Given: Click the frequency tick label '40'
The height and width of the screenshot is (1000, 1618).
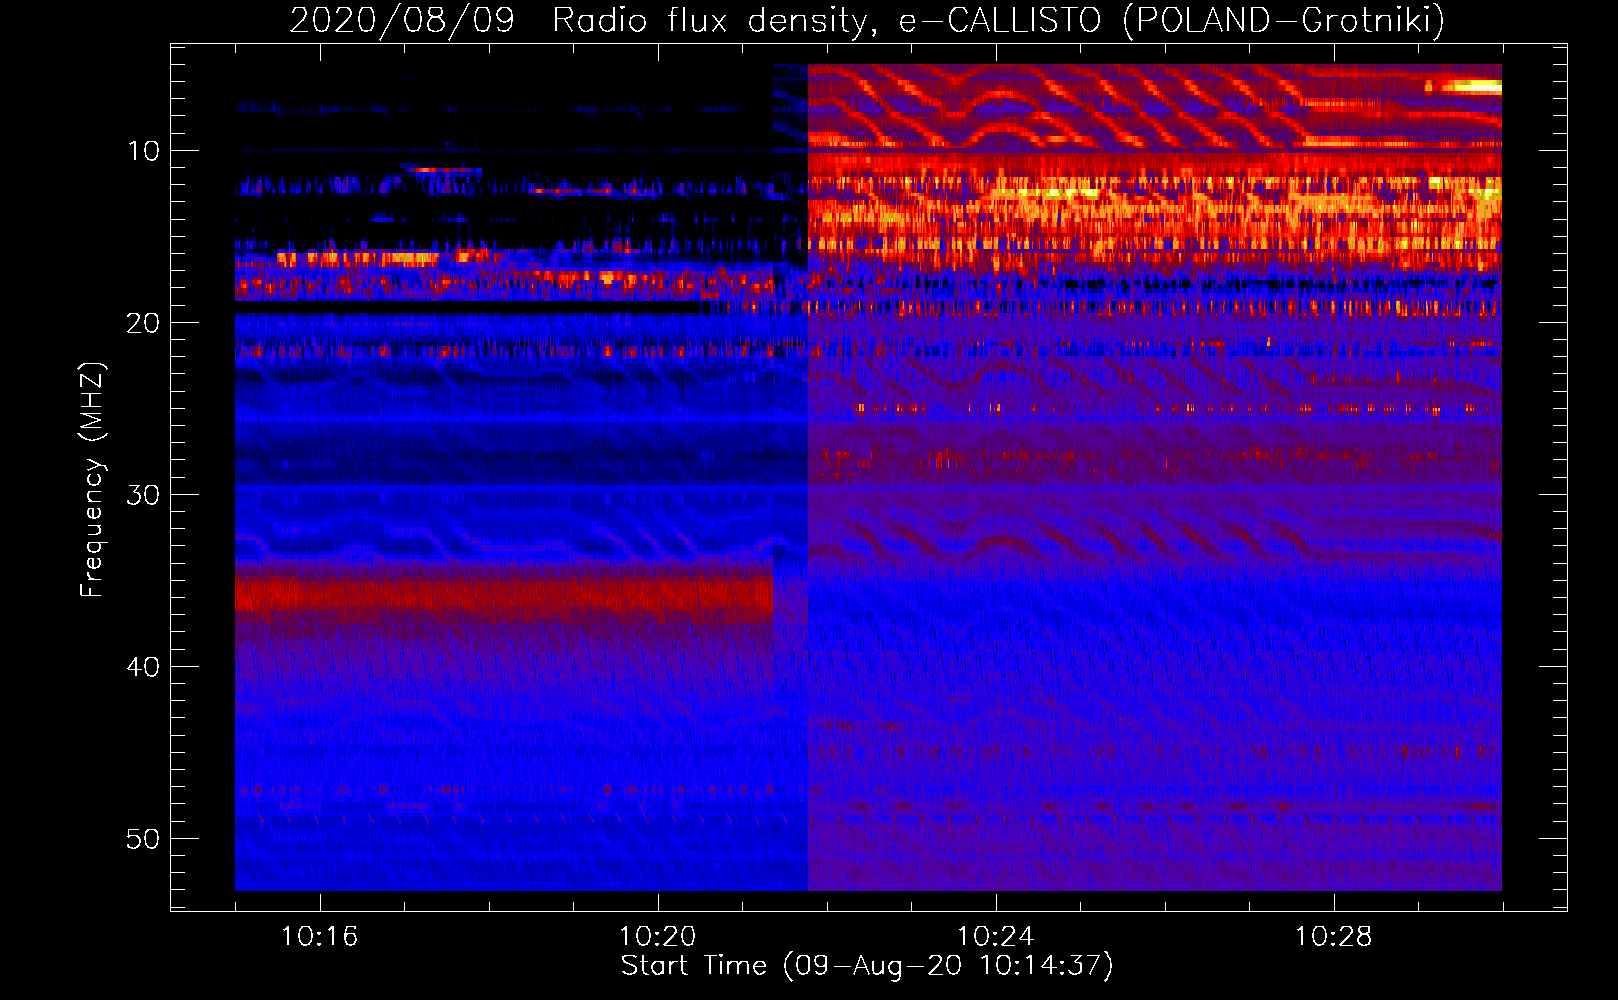Looking at the screenshot, I should click(x=144, y=667).
